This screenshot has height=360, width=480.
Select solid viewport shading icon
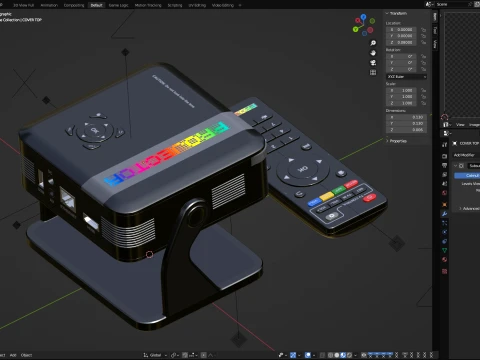point(337,355)
